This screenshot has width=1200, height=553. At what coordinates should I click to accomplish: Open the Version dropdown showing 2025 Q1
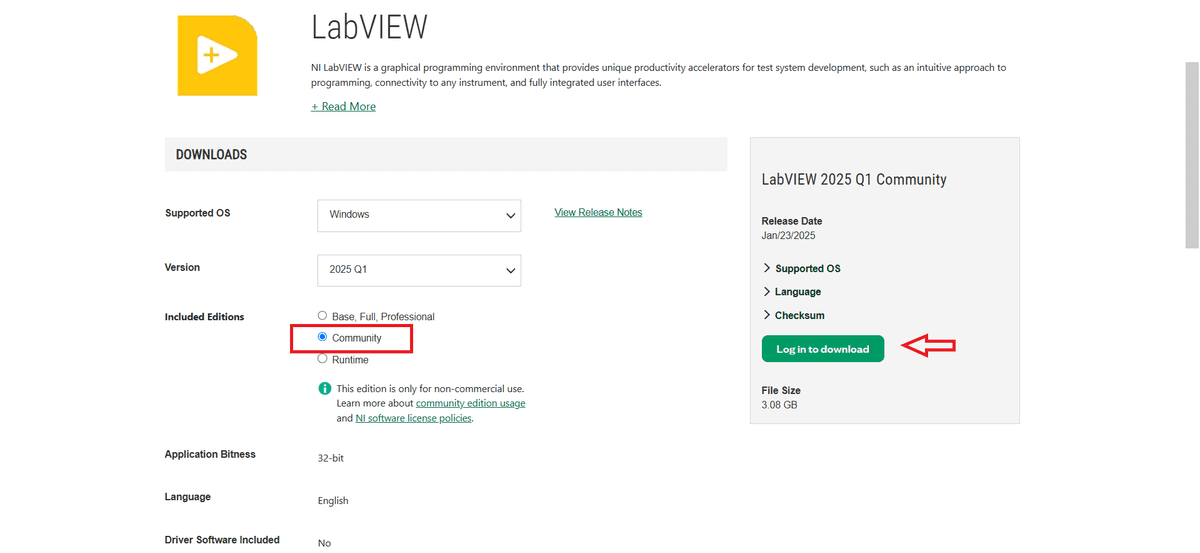(418, 270)
